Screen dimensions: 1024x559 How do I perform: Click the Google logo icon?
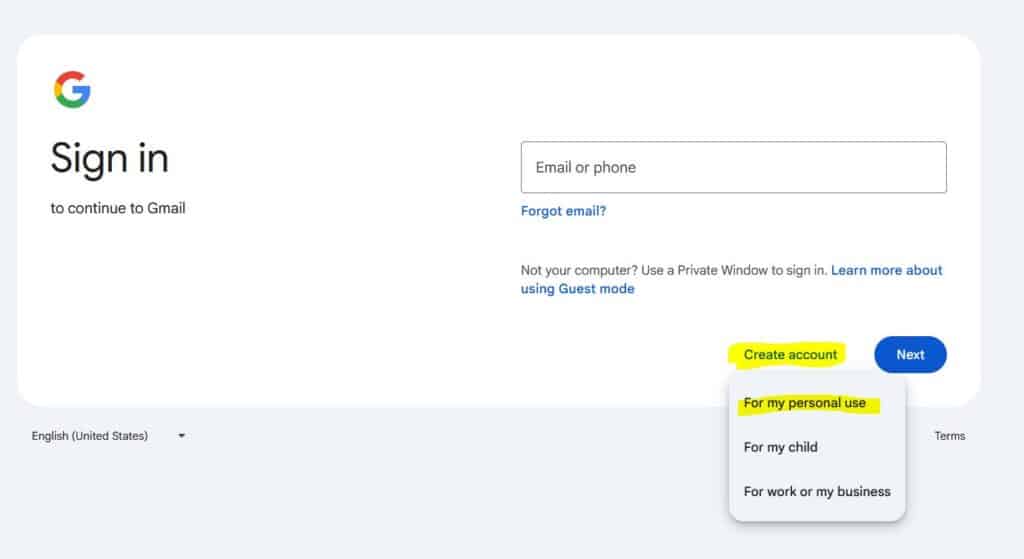(72, 90)
